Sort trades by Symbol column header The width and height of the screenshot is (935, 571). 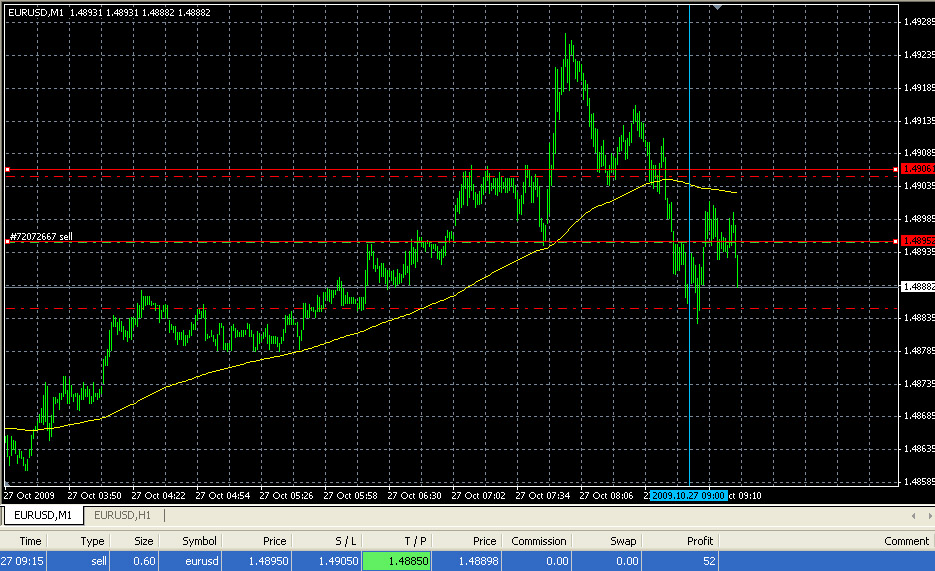coord(199,541)
